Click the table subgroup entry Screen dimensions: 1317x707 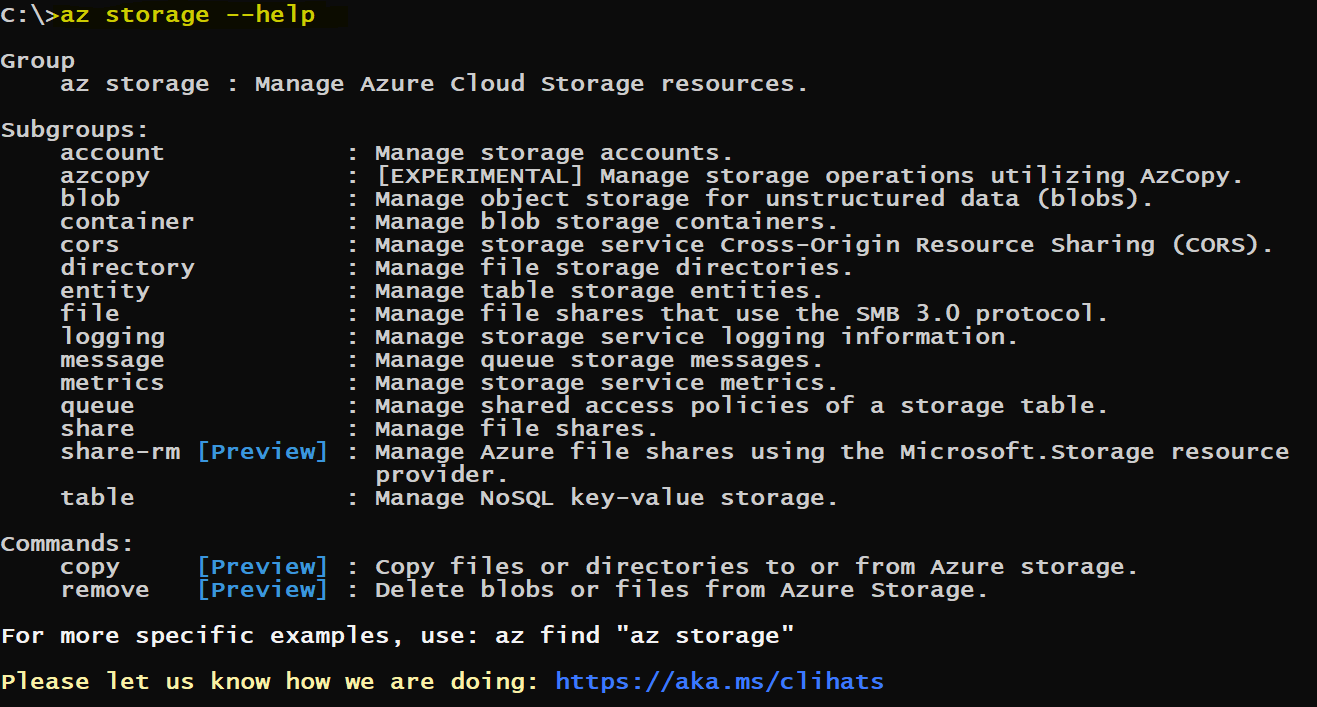[x=97, y=497]
